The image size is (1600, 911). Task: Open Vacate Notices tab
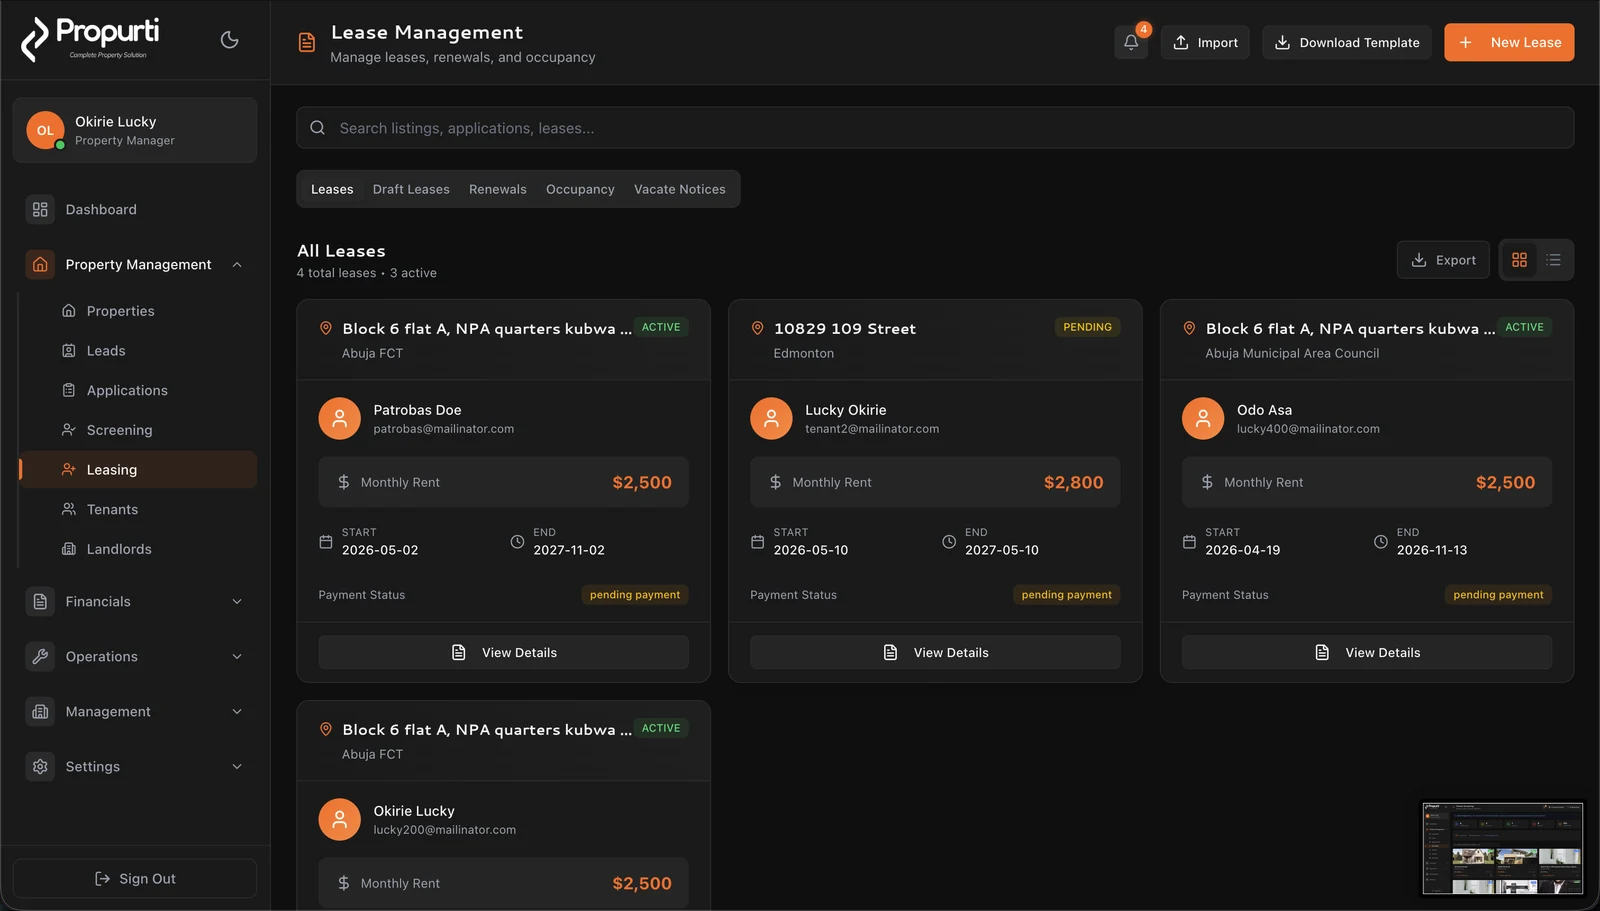coord(680,189)
